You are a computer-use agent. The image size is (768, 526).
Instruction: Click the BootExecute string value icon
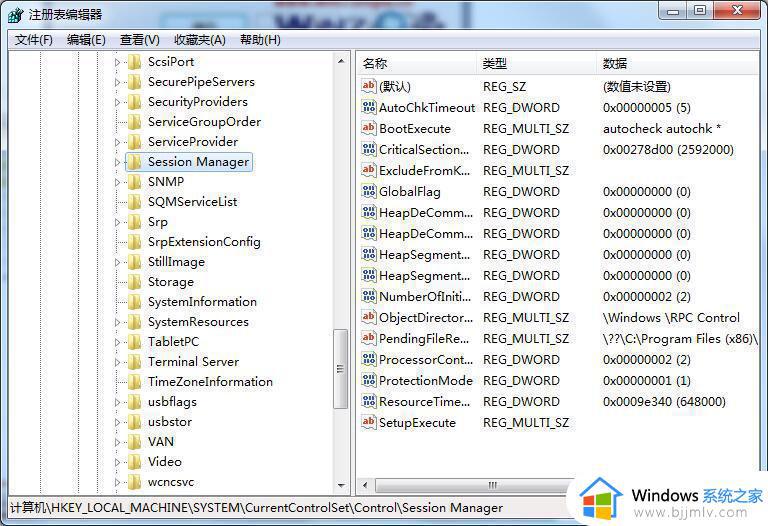369,128
